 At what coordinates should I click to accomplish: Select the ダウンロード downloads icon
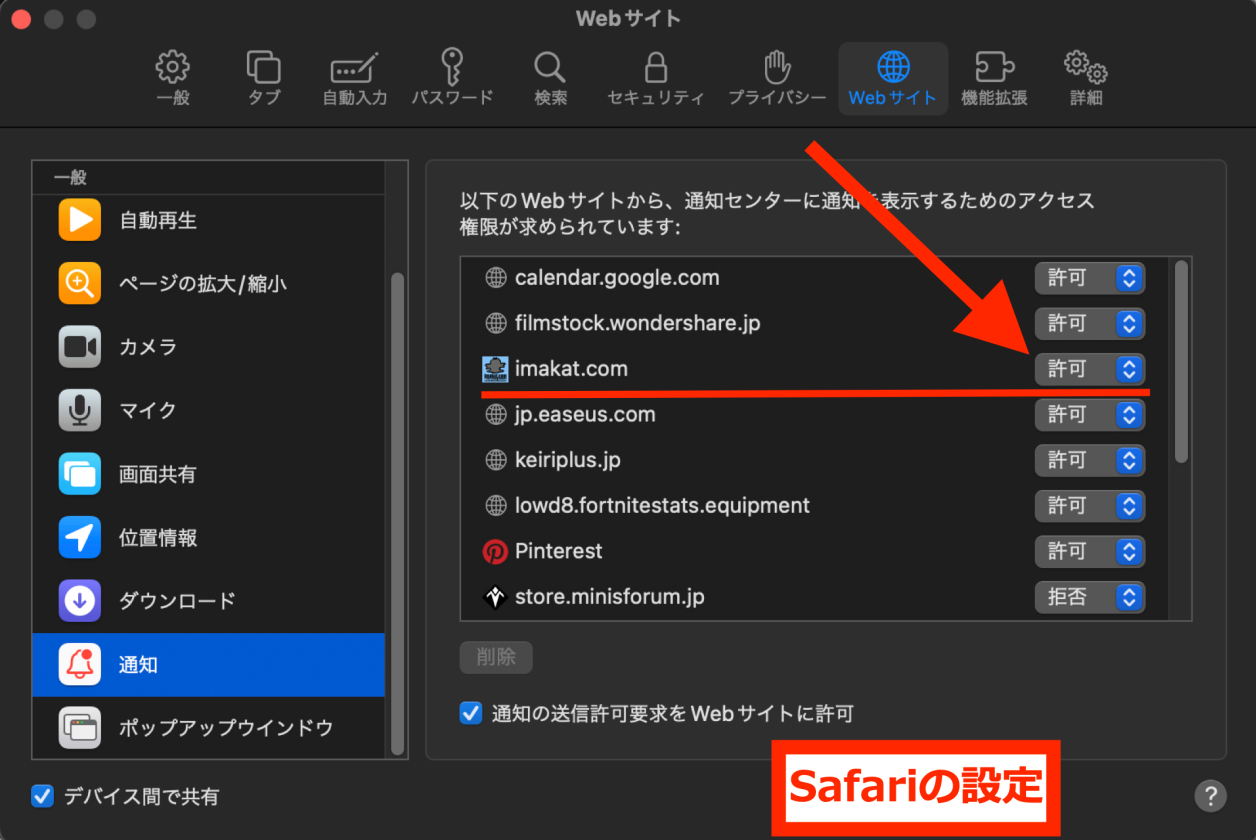coord(79,601)
